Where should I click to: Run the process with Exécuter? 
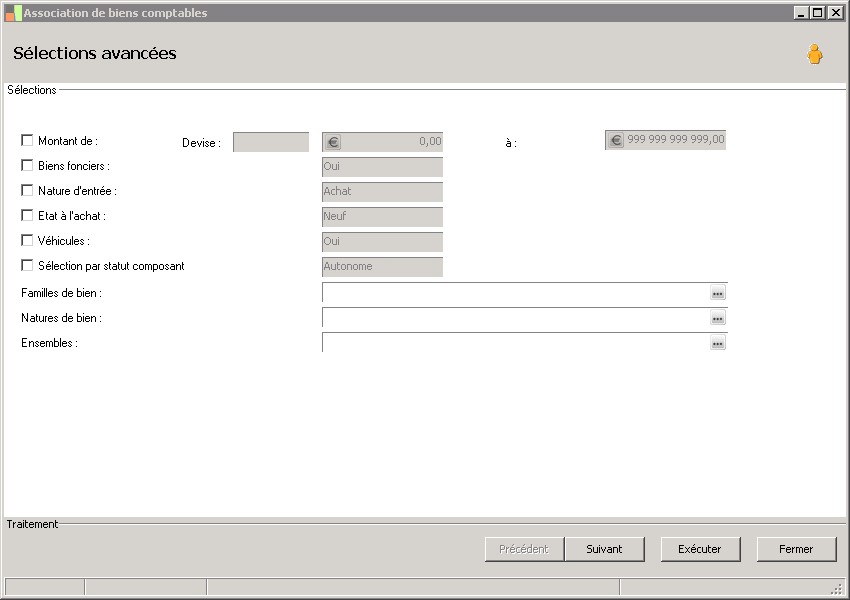point(700,549)
